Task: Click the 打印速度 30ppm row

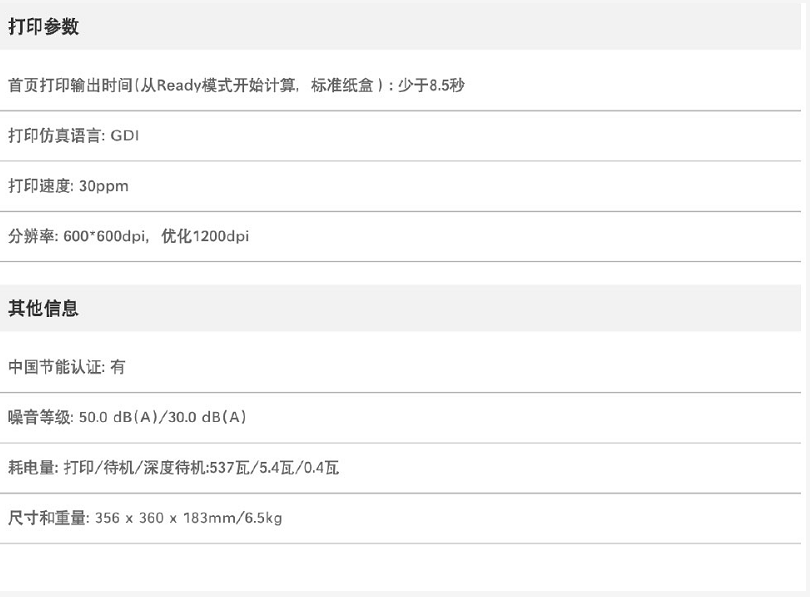Action: pos(400,186)
